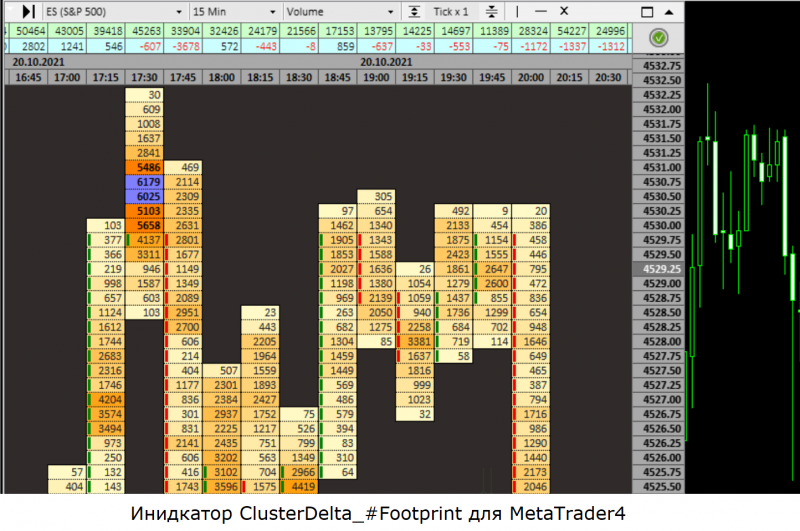Click the -3678 delta value cell
Viewport: 800px width, 531px height.
click(183, 47)
